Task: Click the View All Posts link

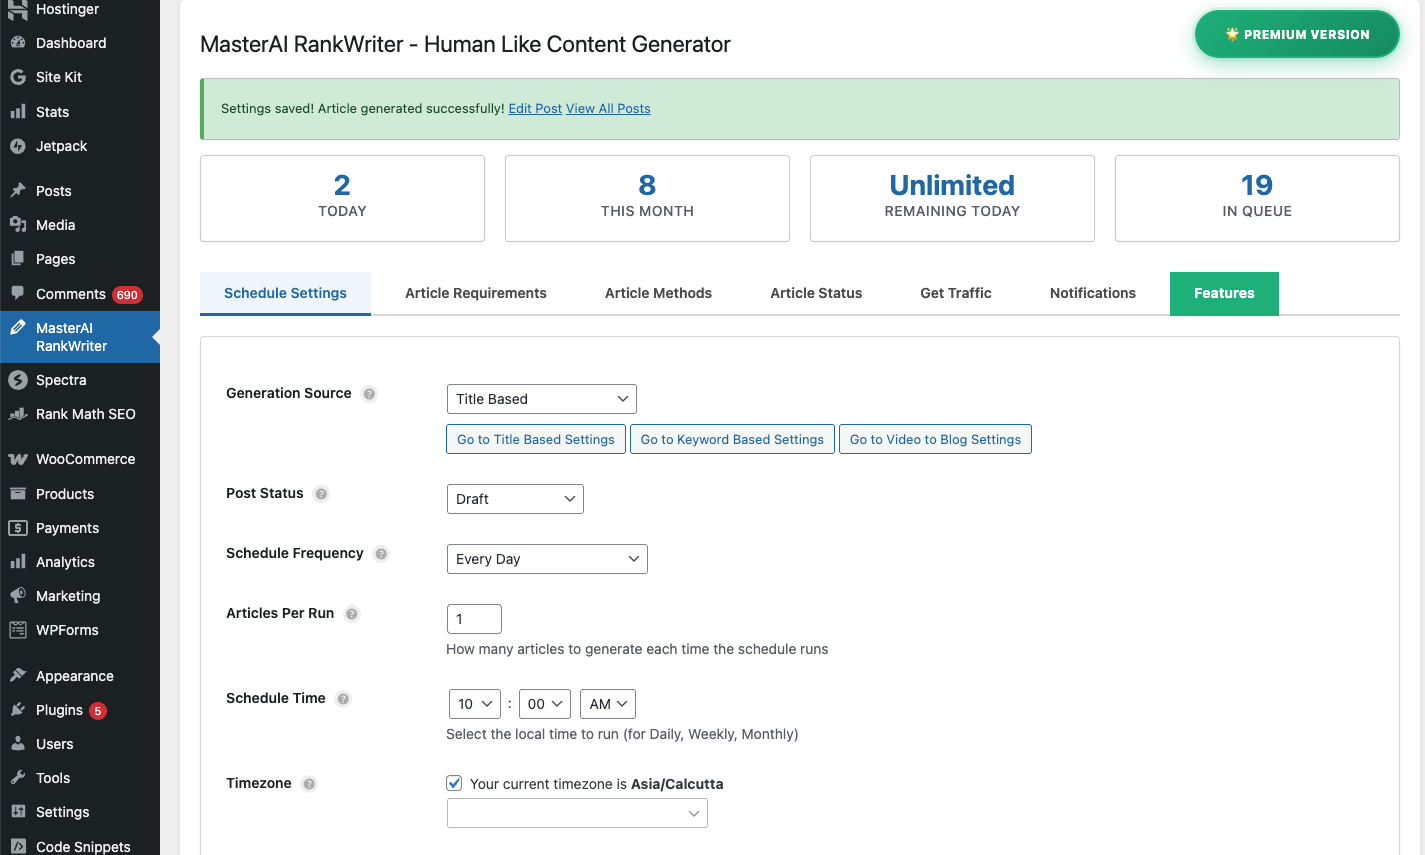Action: tap(608, 109)
